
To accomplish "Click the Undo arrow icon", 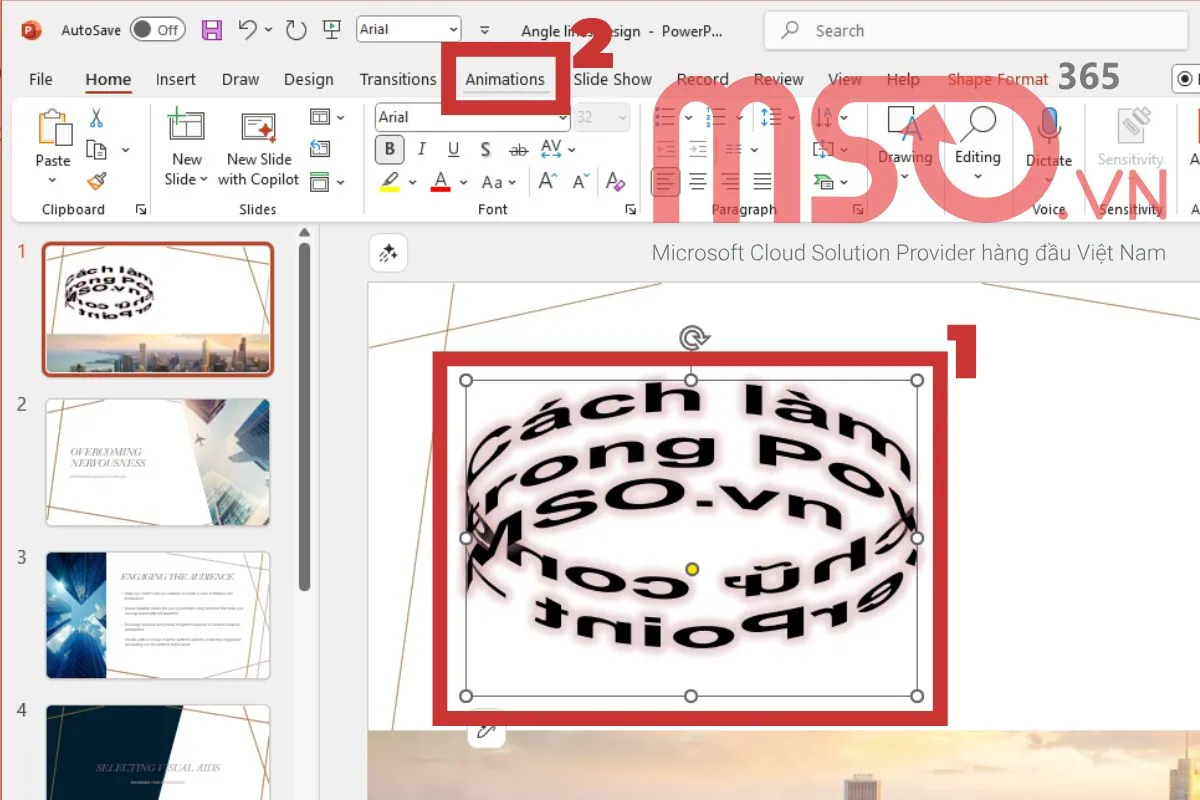I will [x=248, y=30].
